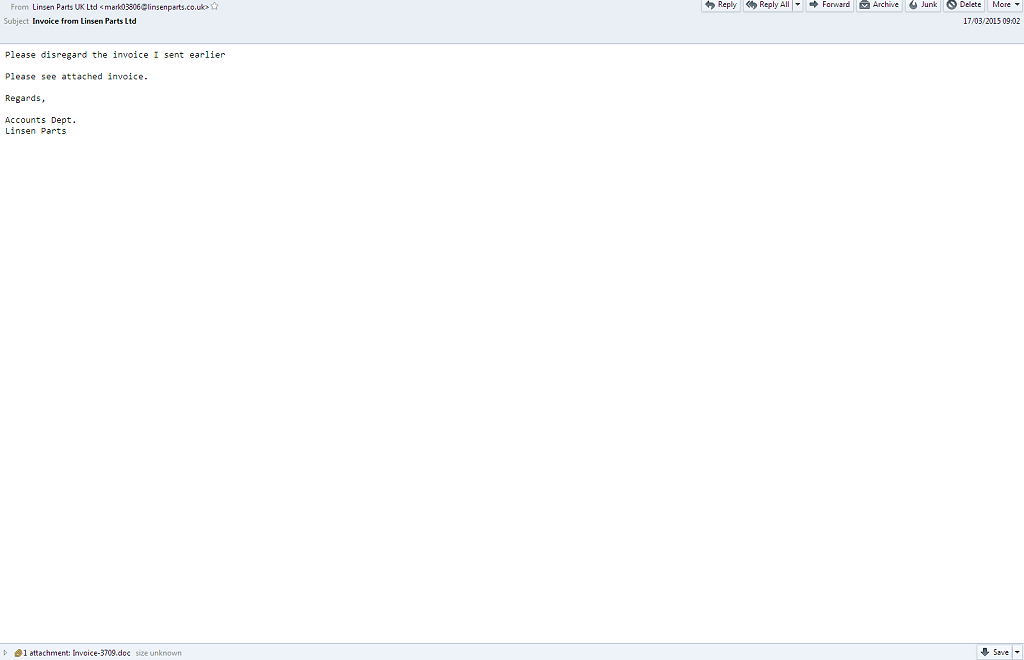Screen dimensions: 1024x660
Task: Delete this email
Action: pyautogui.click(x=964, y=5)
